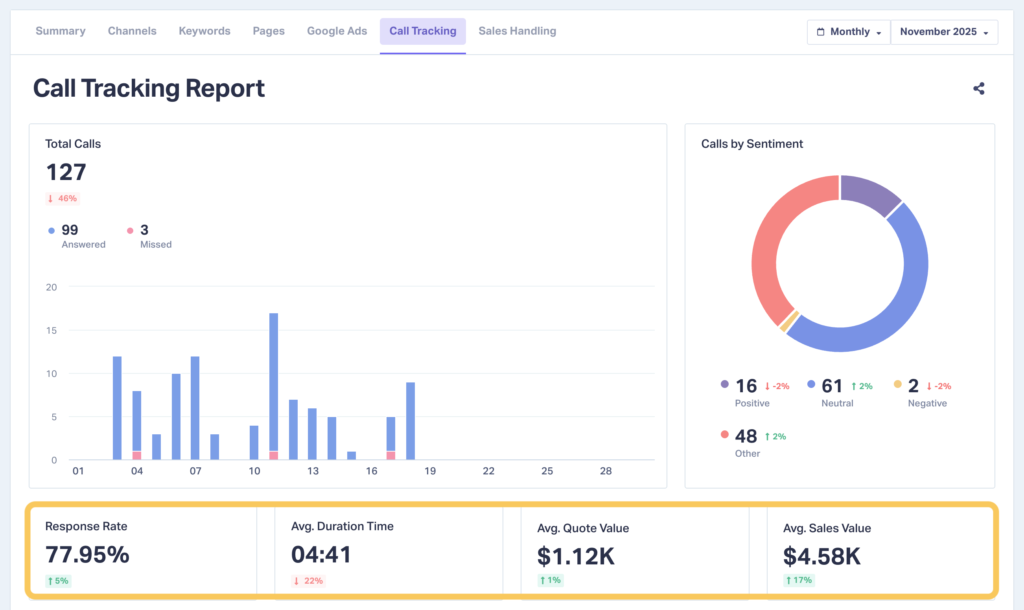The width and height of the screenshot is (1024, 610).
Task: Switch to the Summary tab
Action: pos(60,31)
